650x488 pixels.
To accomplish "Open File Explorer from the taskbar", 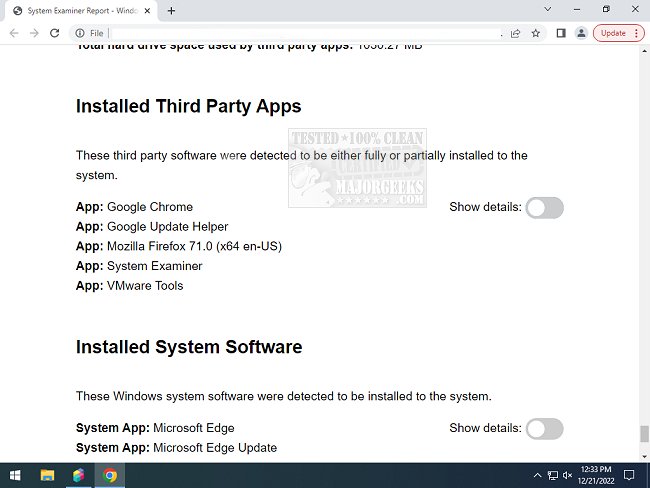I will click(47, 475).
